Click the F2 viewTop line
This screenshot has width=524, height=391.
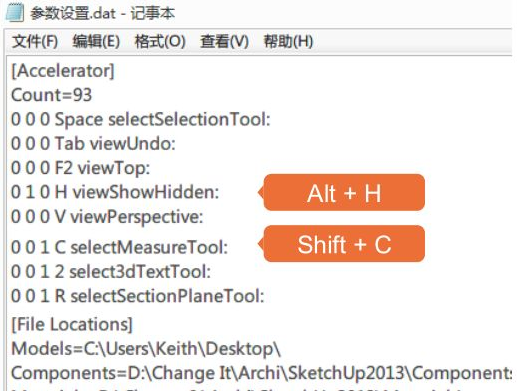[x=81, y=168]
